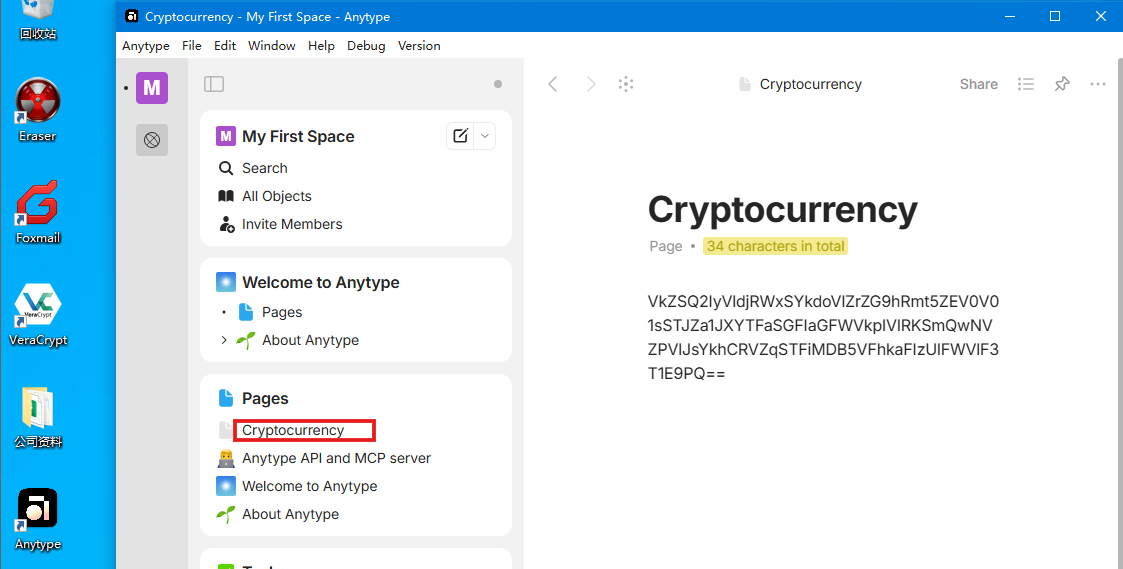Screen dimensions: 1123x569
Task: Open dropdown arrow next to new object button
Action: point(485,136)
